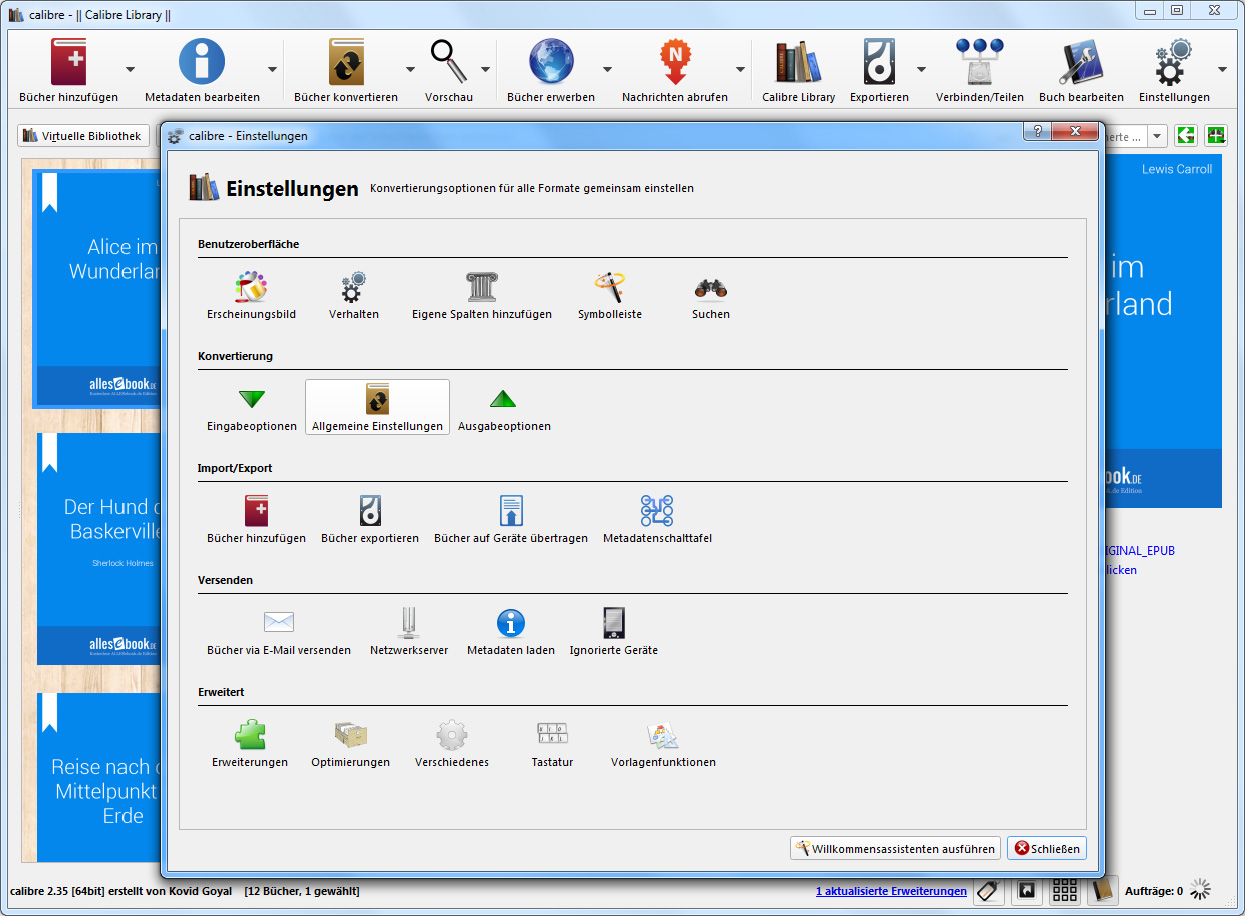Open Bücher via E-Mail versenden
This screenshot has width=1245, height=916.
coord(279,632)
